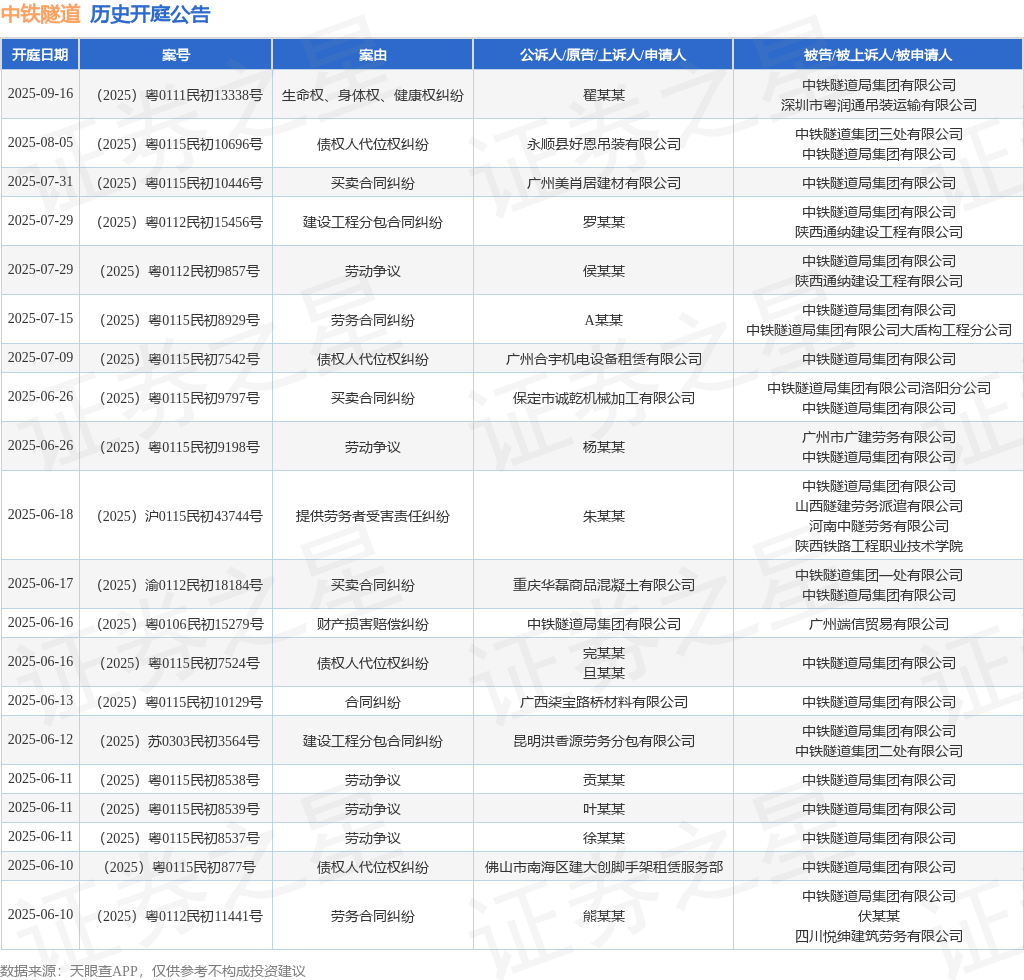
Task: Click plaintiff 永顺县好恩吊装有限公司
Action: tap(603, 144)
